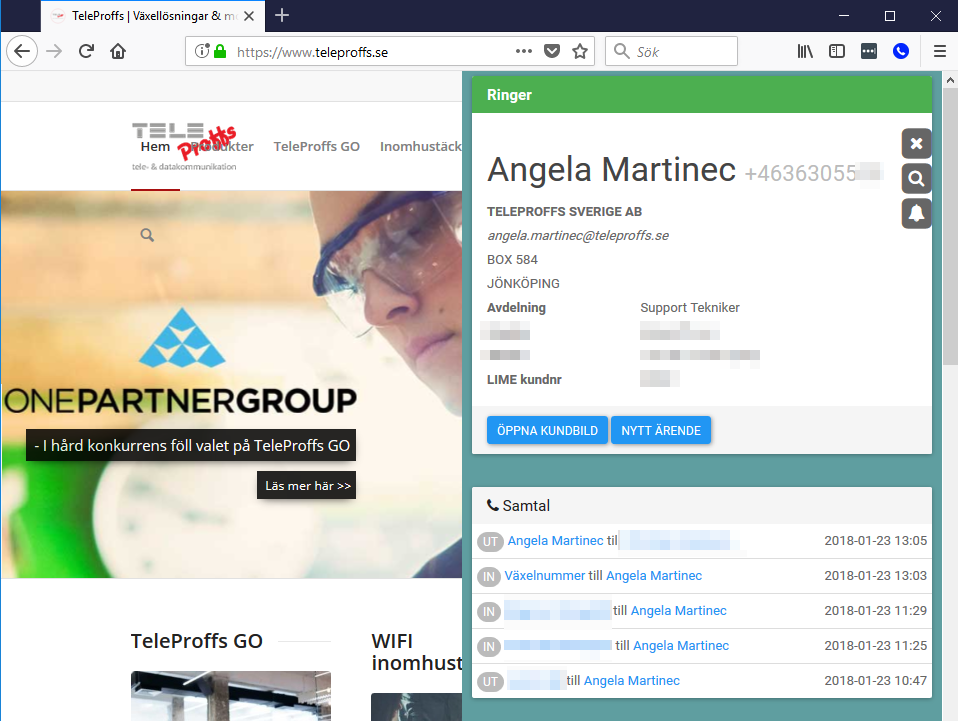The width and height of the screenshot is (958, 721).
Task: Go back to the previous page
Action: (x=22, y=51)
